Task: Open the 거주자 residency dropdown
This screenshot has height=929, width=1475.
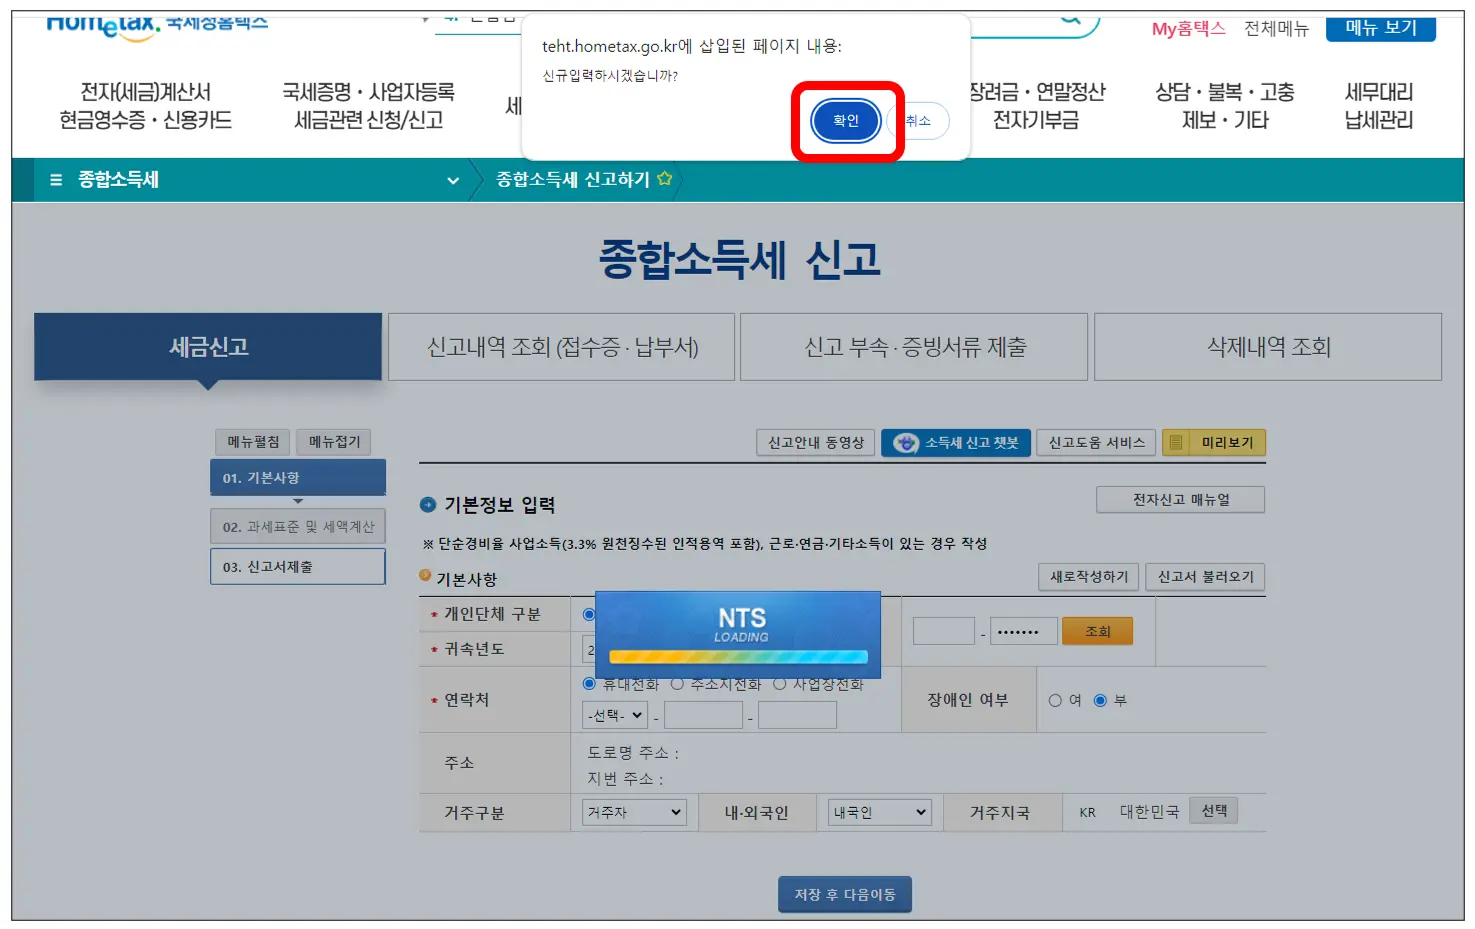Action: (633, 812)
